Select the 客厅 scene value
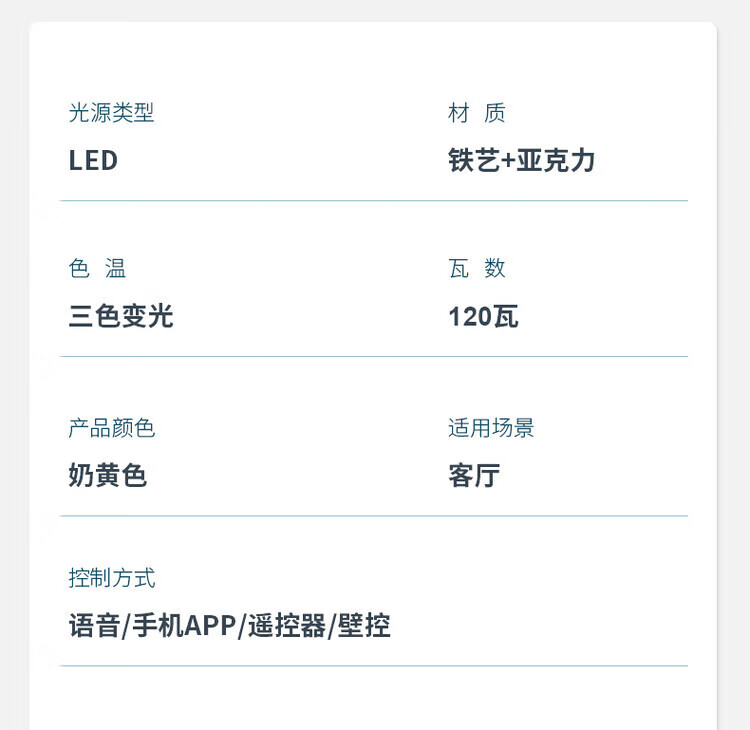The height and width of the screenshot is (730, 750). [474, 476]
